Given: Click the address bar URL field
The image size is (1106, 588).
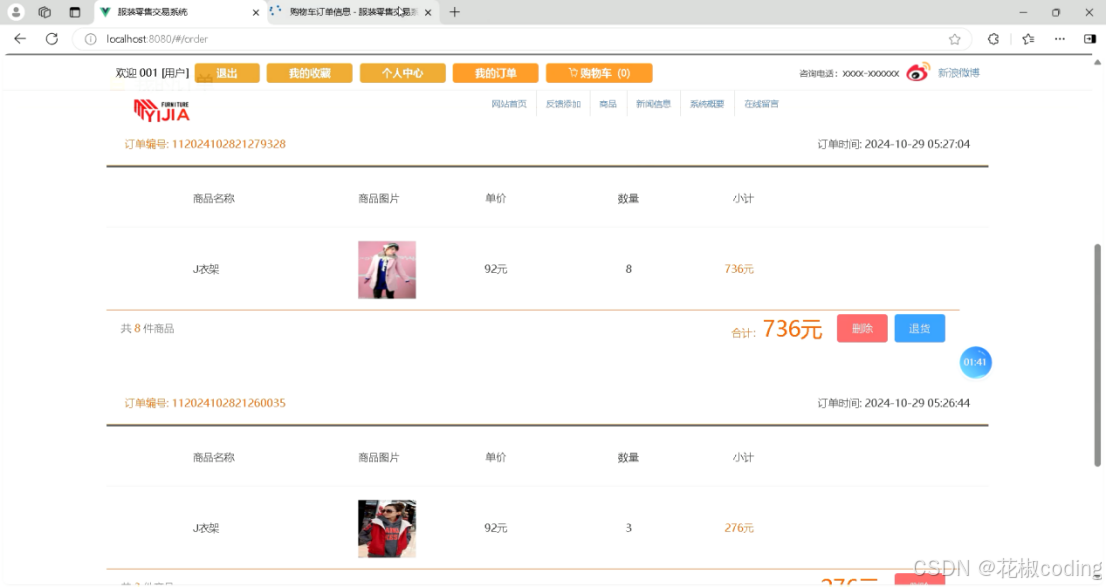Looking at the screenshot, I should coord(522,39).
